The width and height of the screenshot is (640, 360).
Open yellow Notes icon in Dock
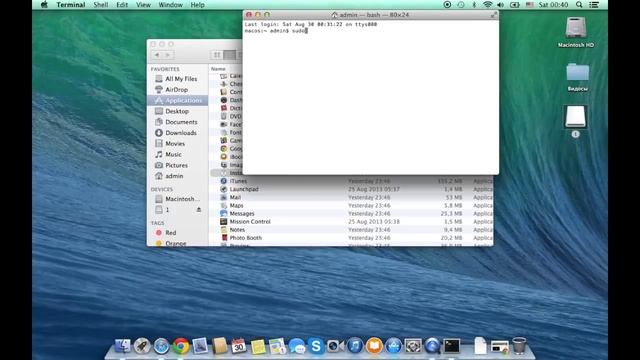(x=258, y=347)
